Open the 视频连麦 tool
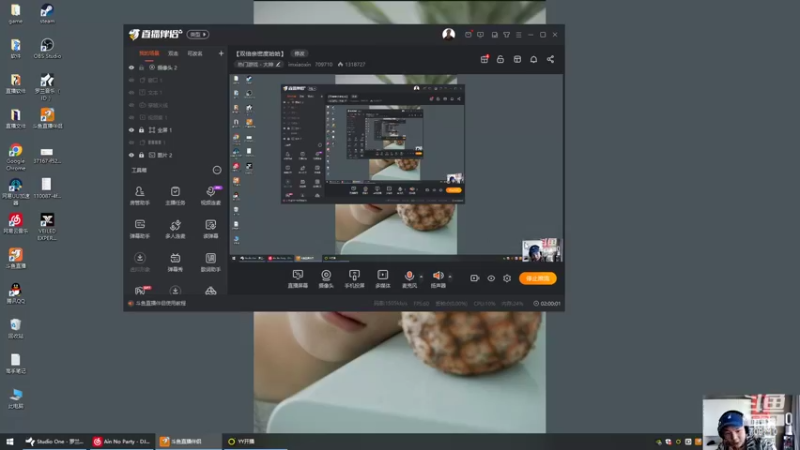 210,195
